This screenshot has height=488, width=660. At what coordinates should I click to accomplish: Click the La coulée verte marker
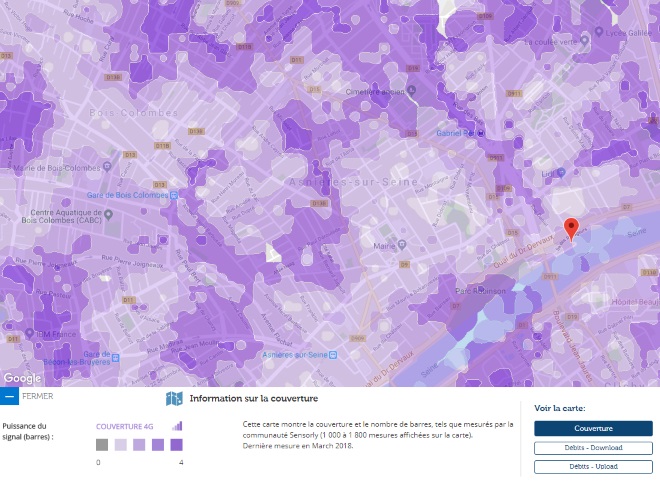pyautogui.click(x=584, y=41)
